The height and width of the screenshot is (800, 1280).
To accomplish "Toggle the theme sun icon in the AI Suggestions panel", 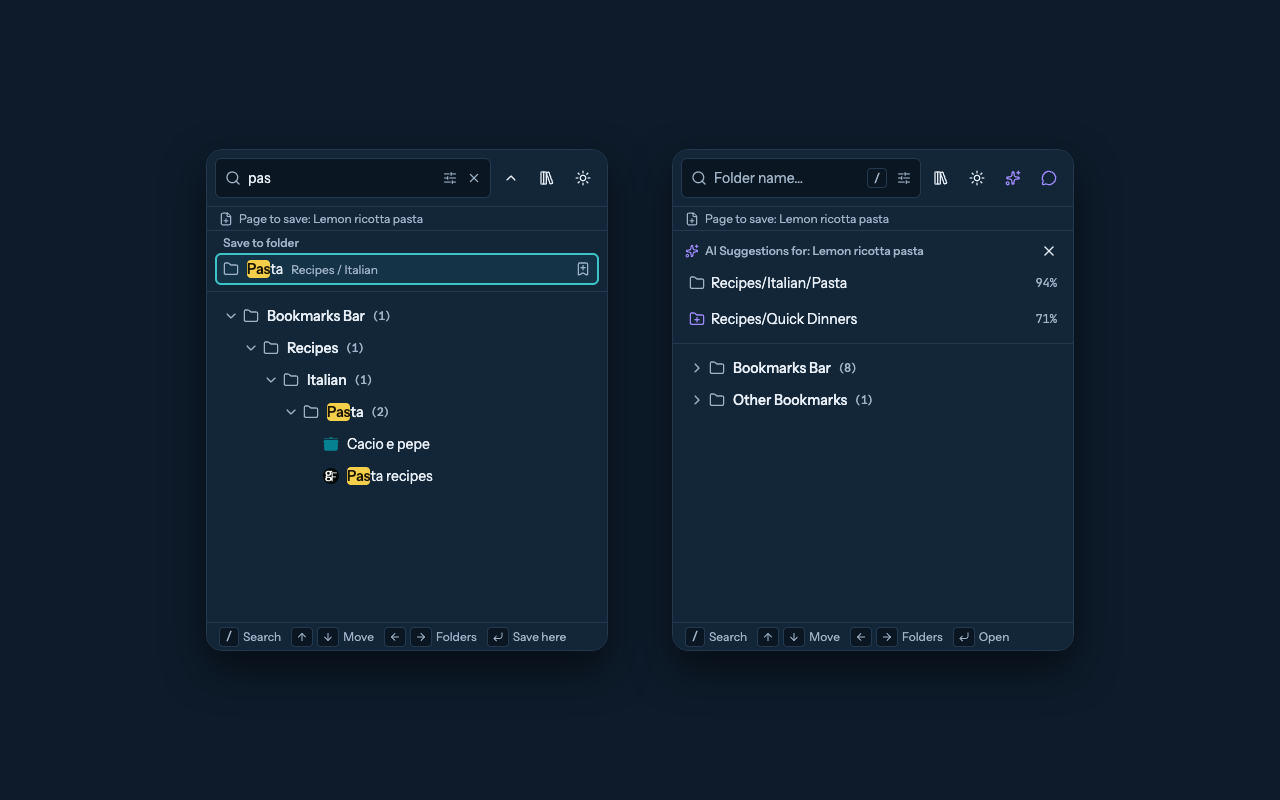I will click(977, 178).
